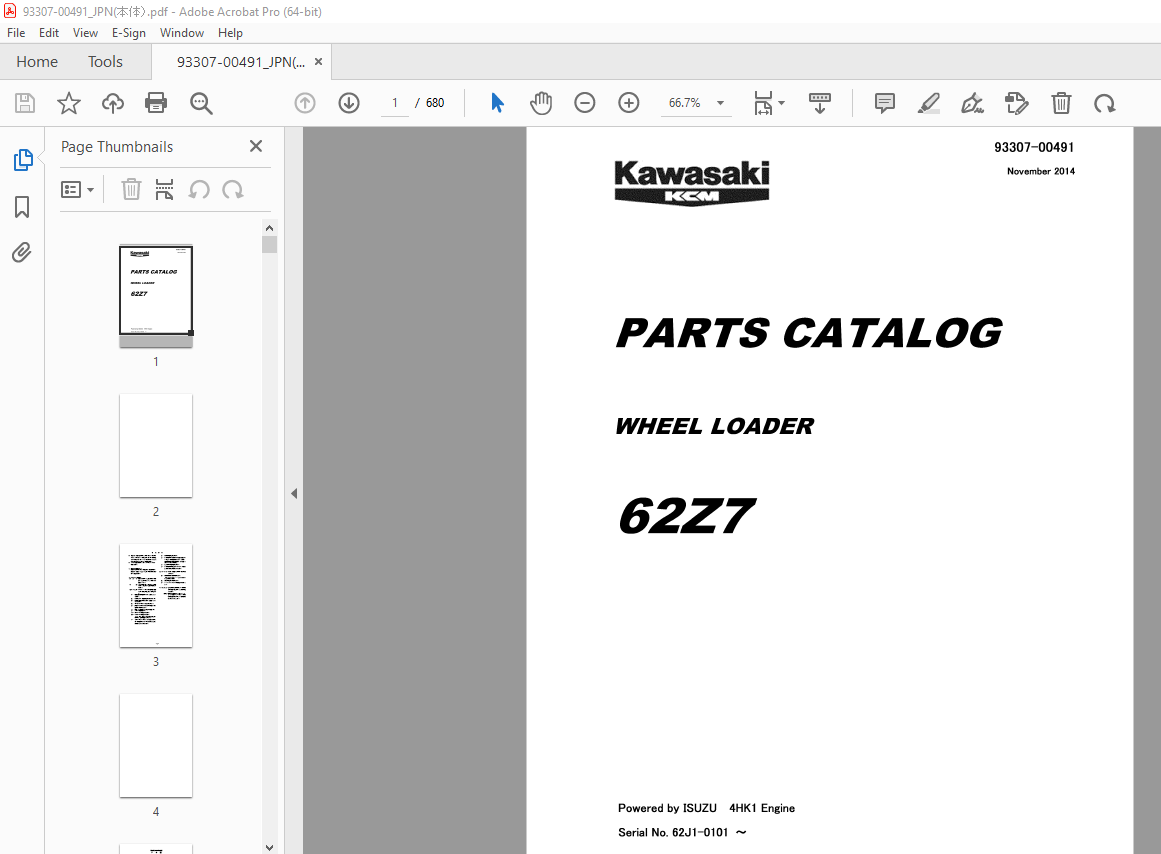The height and width of the screenshot is (854, 1161).
Task: Open the Sign document pen tool
Action: 972,103
